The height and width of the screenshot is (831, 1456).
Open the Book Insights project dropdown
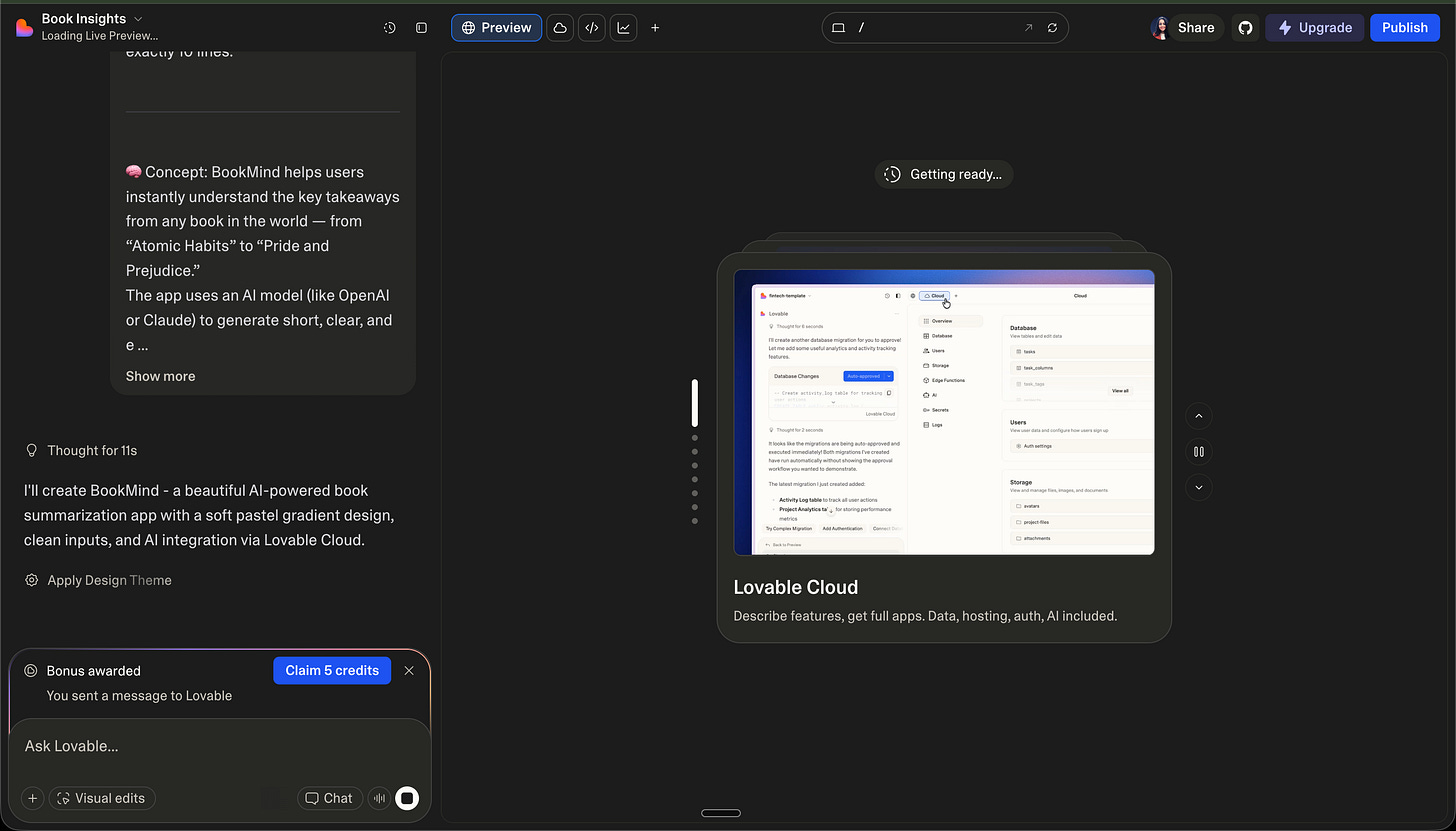point(92,18)
